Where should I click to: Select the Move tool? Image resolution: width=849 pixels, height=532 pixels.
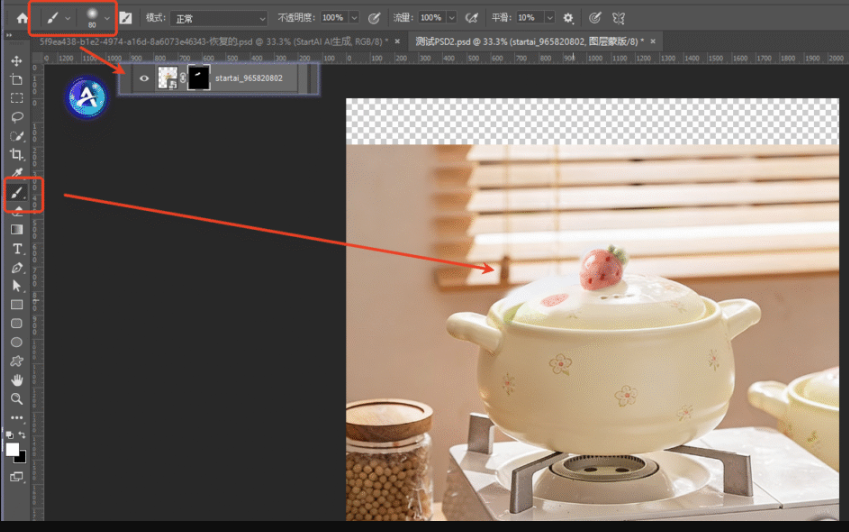pos(17,61)
